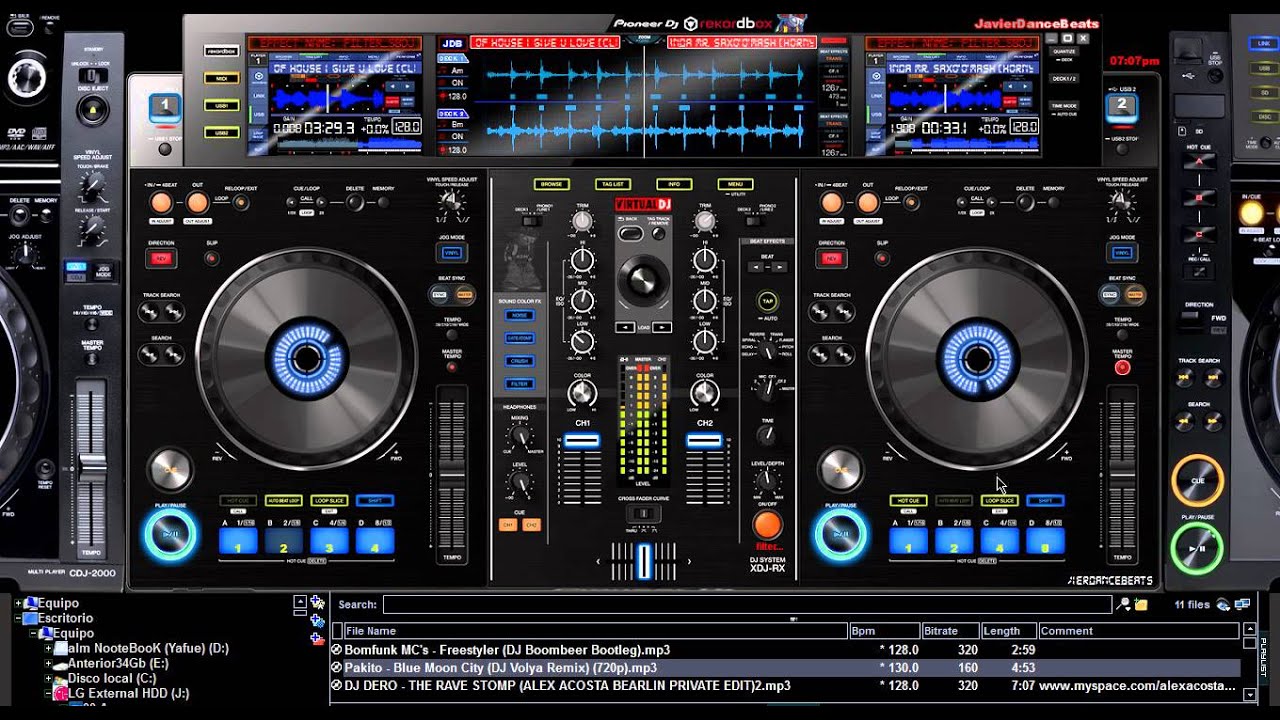Viewport: 1280px width, 720px height.
Task: Click Delete cue button on left deck
Action: (355, 202)
